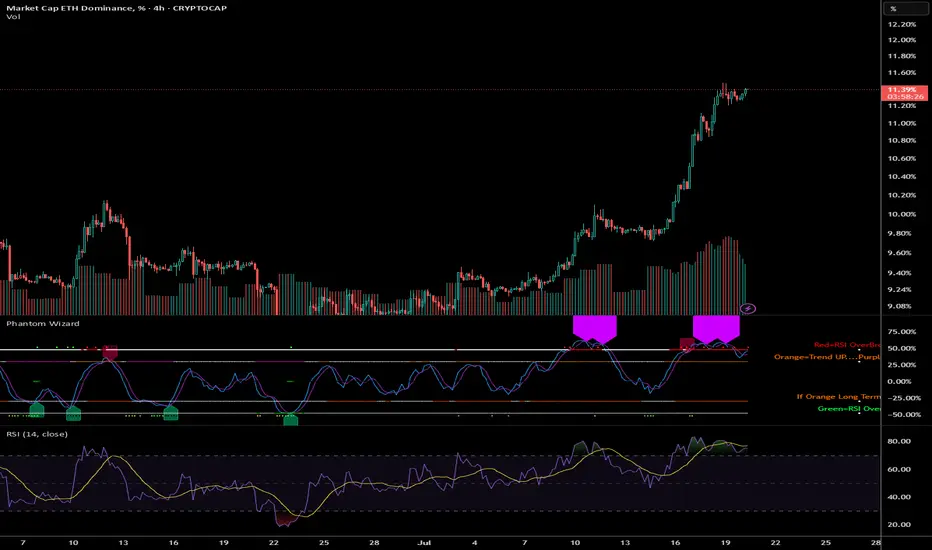
Task: Toggle the % percent scale button
Action: pos(905,8)
